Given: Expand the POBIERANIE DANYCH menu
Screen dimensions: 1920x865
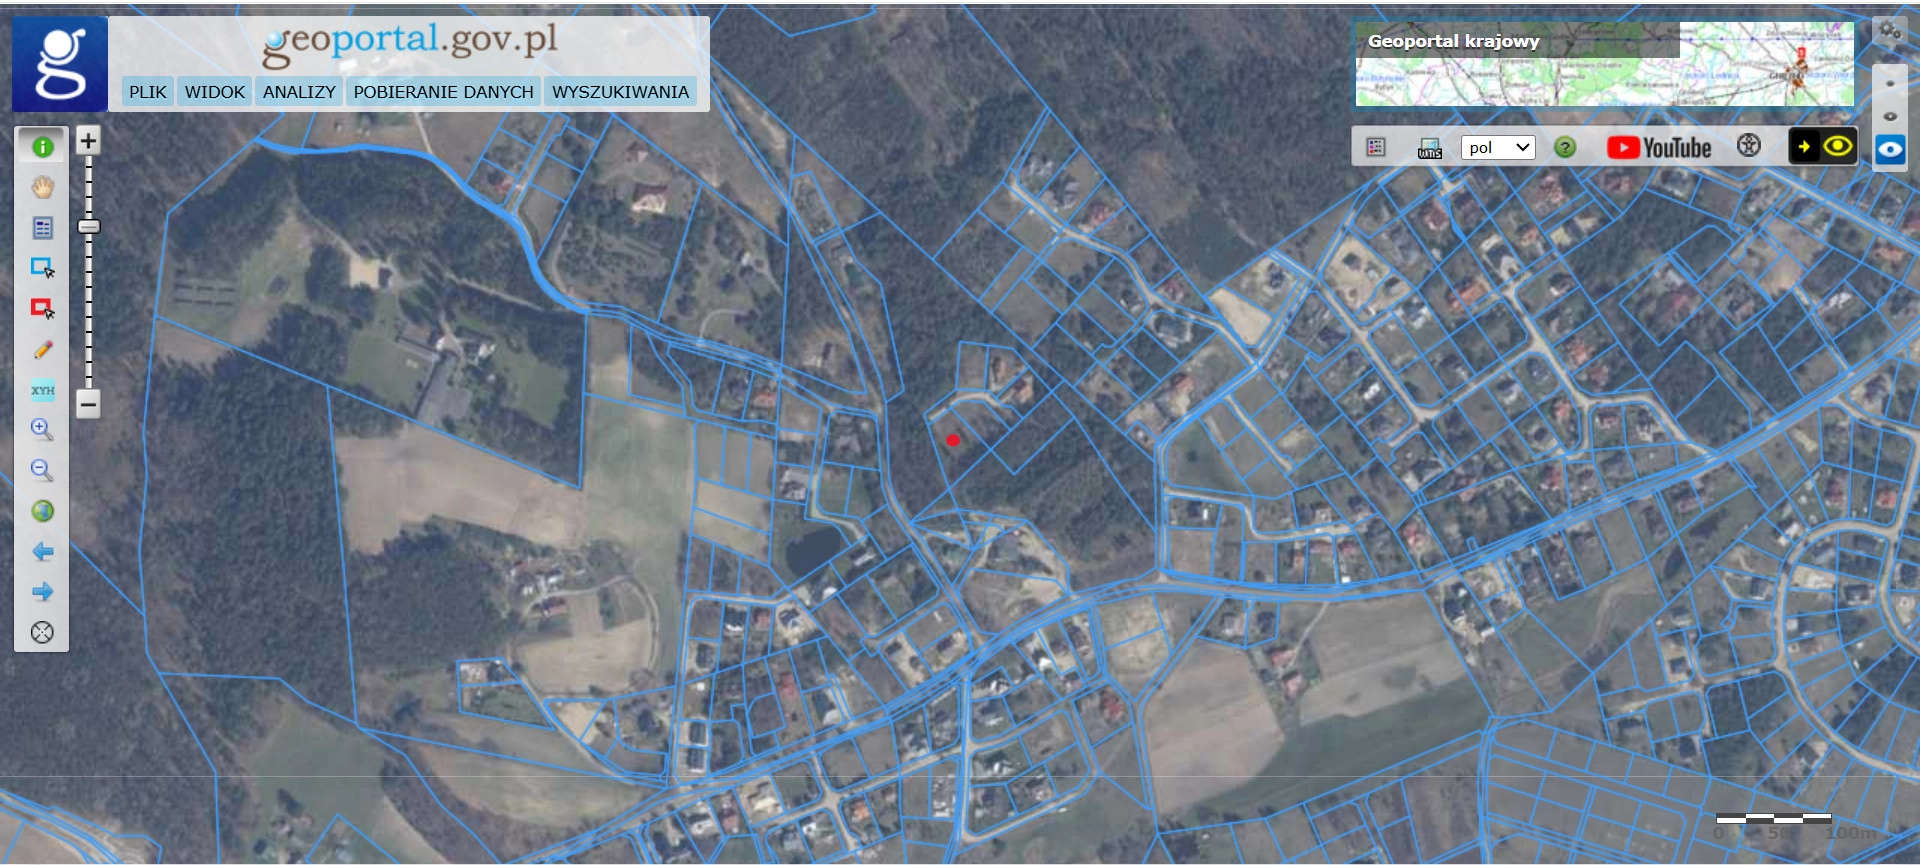Looking at the screenshot, I should tap(443, 92).
